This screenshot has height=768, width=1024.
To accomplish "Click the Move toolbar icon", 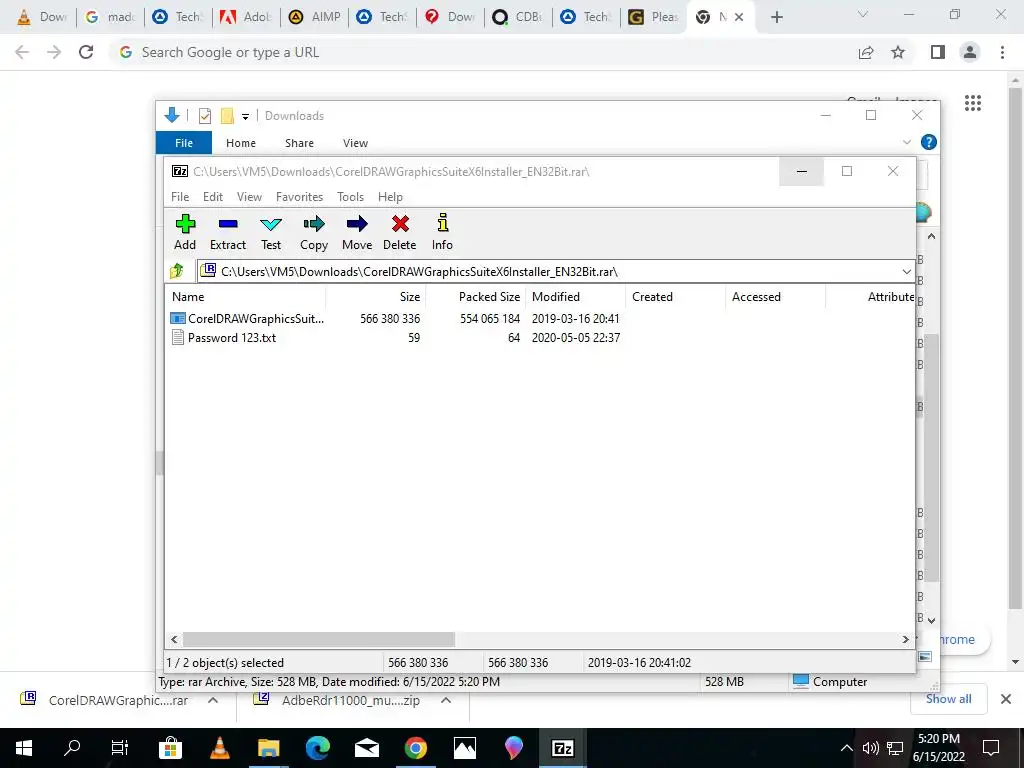I will click(357, 232).
